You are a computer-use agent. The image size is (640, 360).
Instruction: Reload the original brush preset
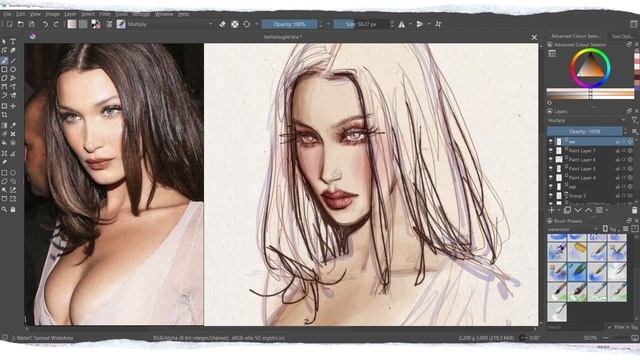(x=247, y=24)
